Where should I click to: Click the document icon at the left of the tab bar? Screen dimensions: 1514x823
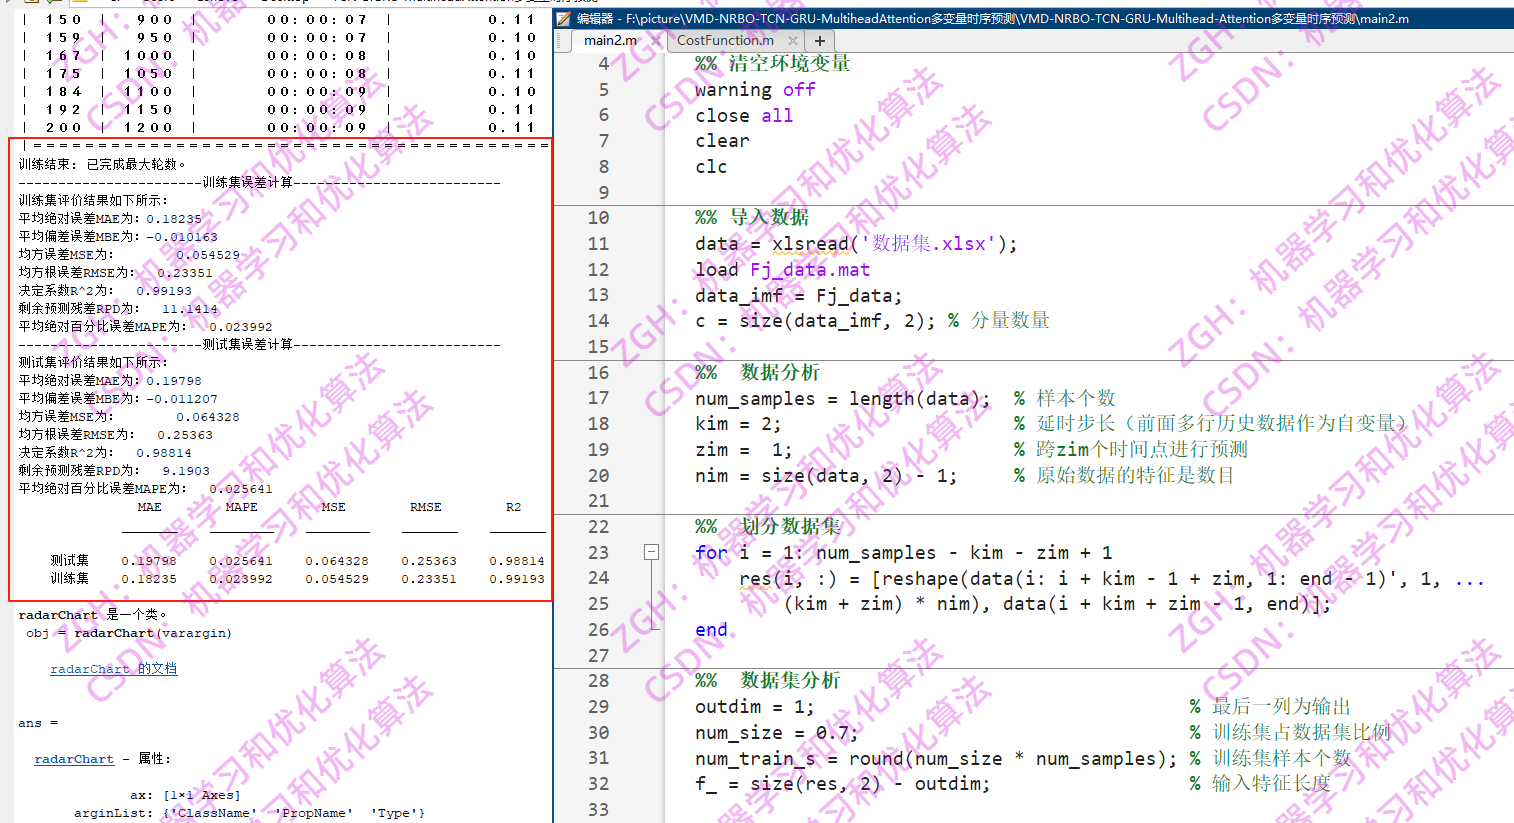pyautogui.click(x=561, y=41)
